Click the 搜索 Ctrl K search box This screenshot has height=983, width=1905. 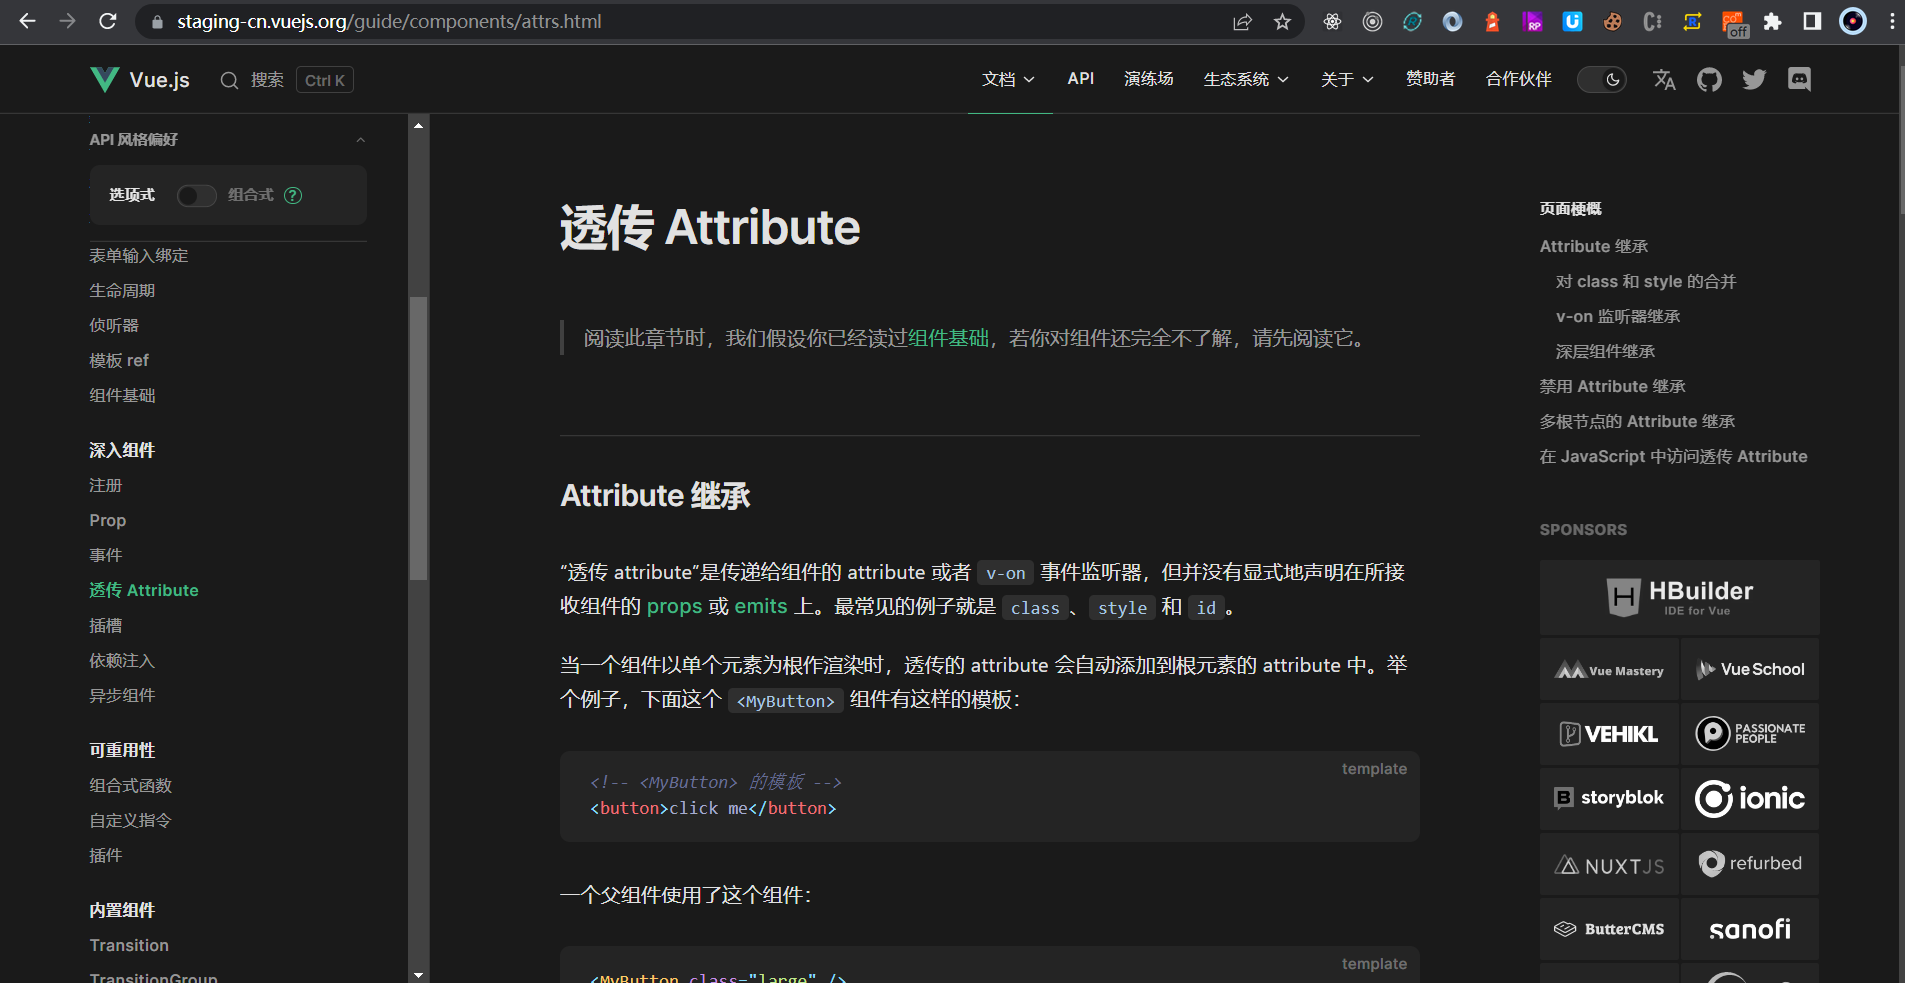tap(287, 80)
